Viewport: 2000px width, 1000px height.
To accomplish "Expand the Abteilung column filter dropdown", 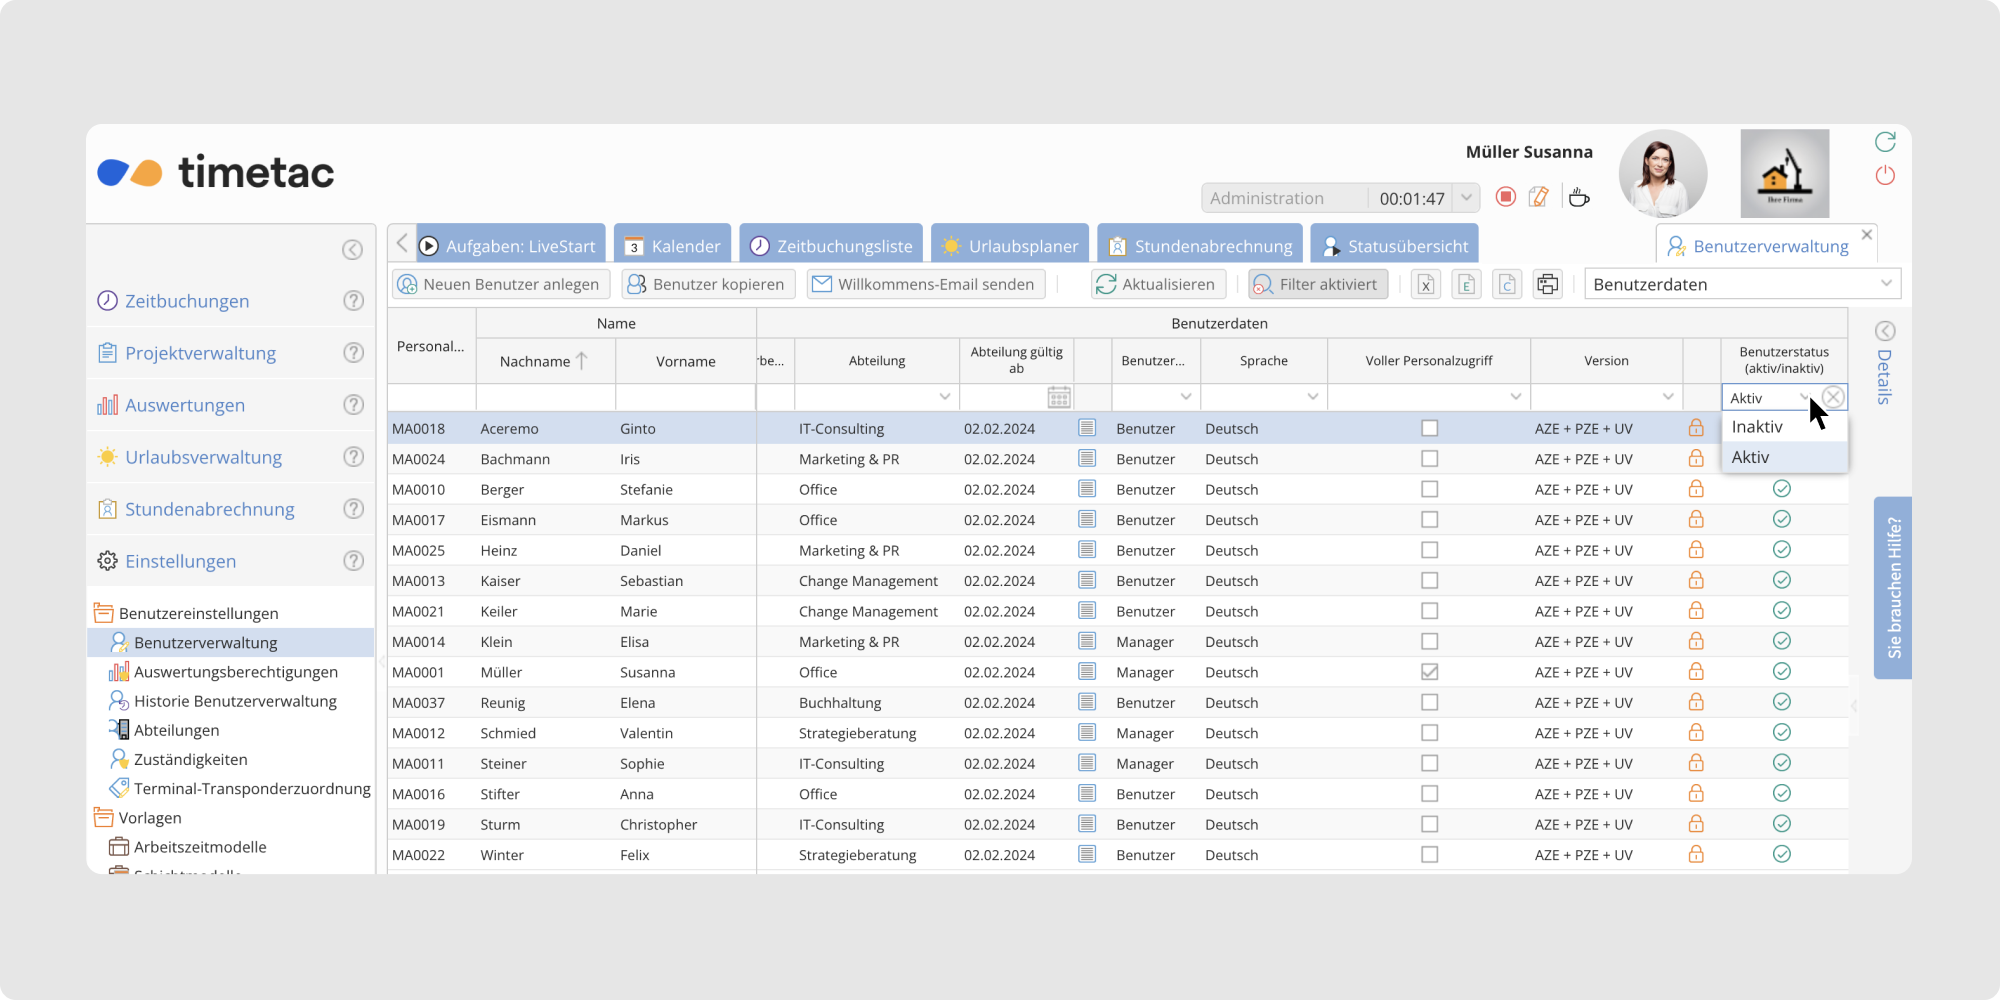I will point(944,397).
